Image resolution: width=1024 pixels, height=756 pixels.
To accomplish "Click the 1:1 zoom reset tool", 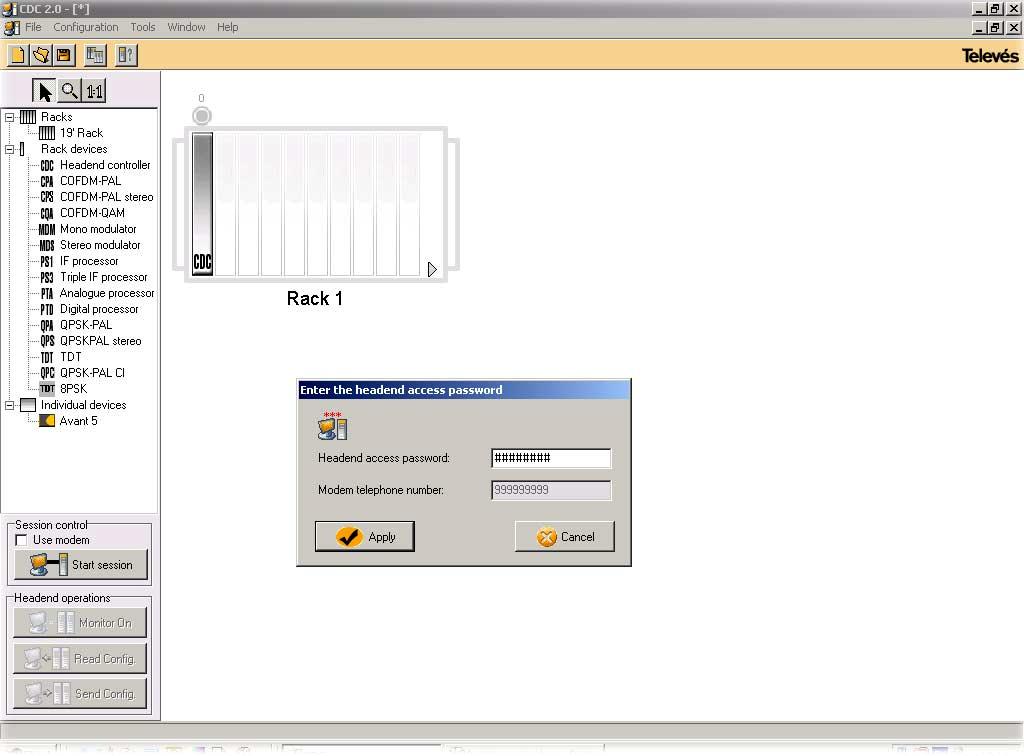I will (94, 91).
